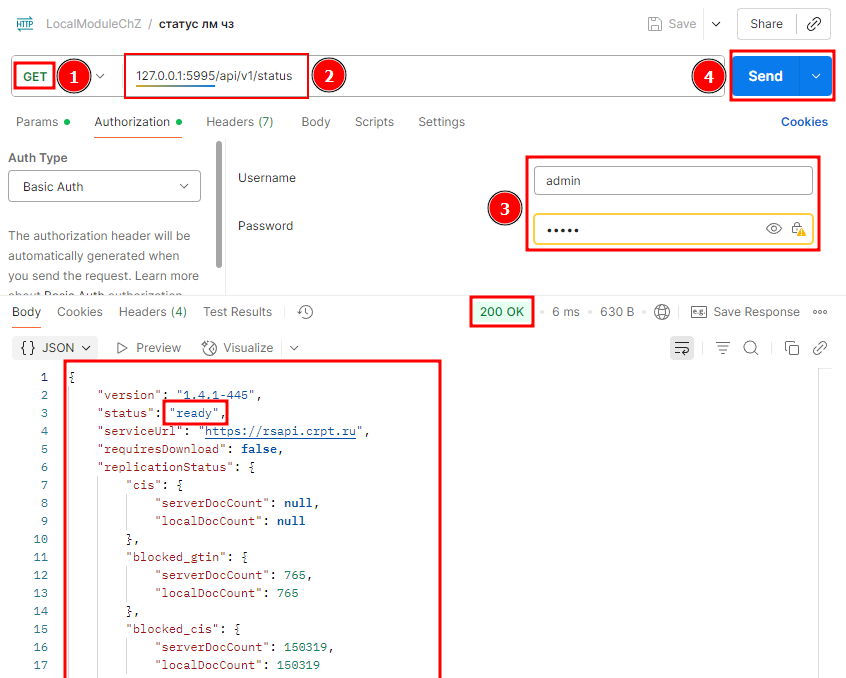Image resolution: width=846 pixels, height=678 pixels.
Task: Expand the arrow next to the Send button
Action: [816, 76]
